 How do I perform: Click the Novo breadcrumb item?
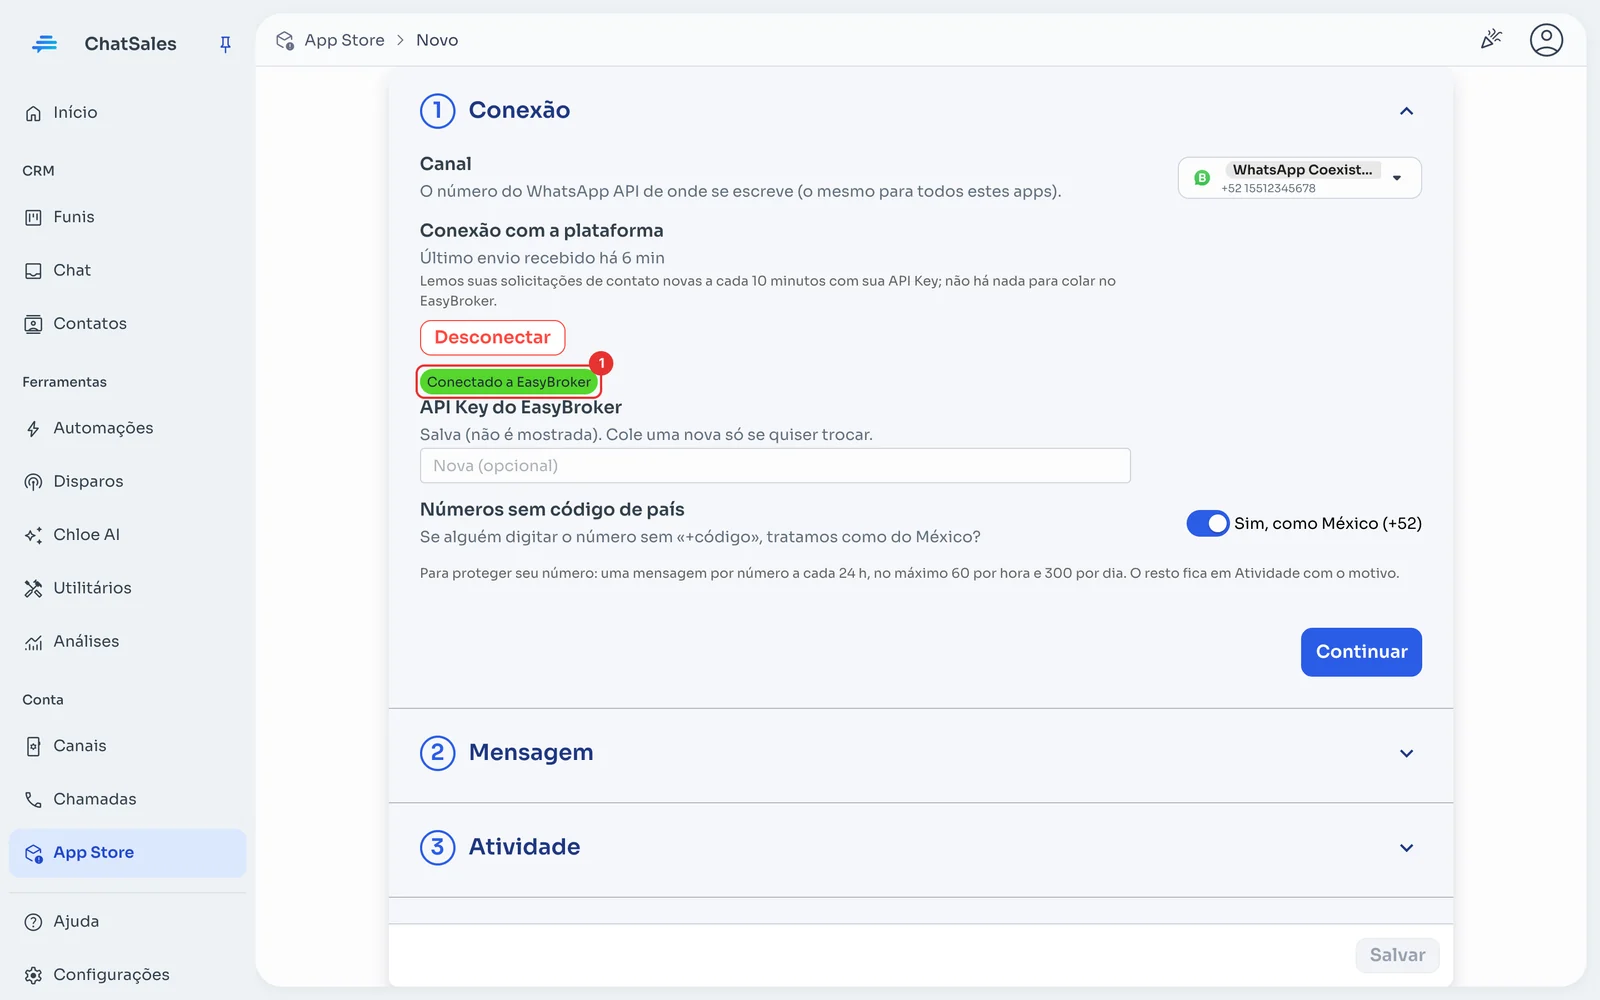tap(437, 40)
